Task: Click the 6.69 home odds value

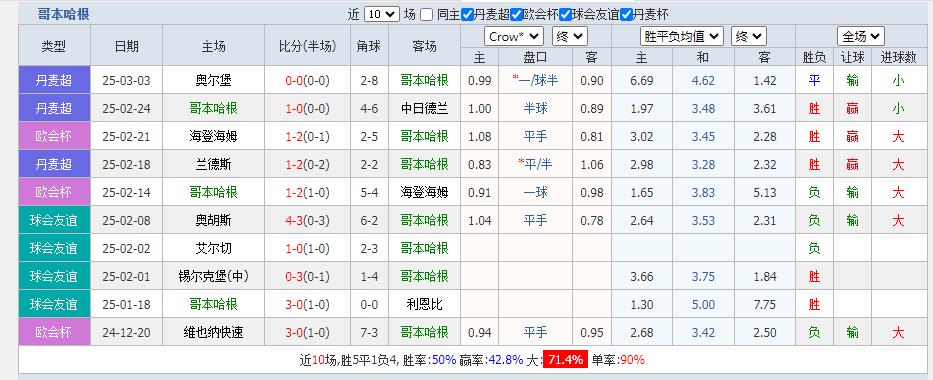Action: [642, 80]
